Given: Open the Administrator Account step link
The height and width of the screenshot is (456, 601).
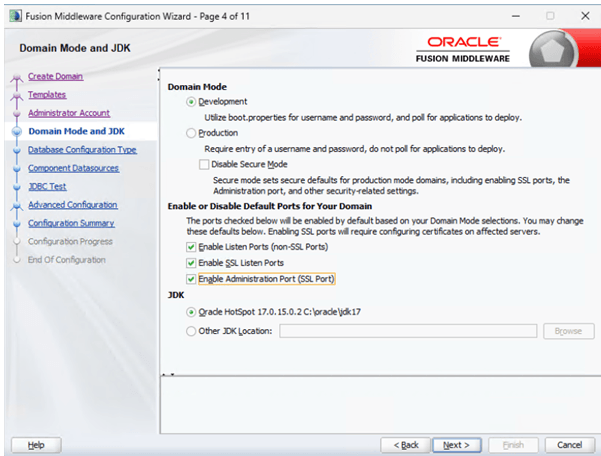Looking at the screenshot, I should tap(69, 113).
